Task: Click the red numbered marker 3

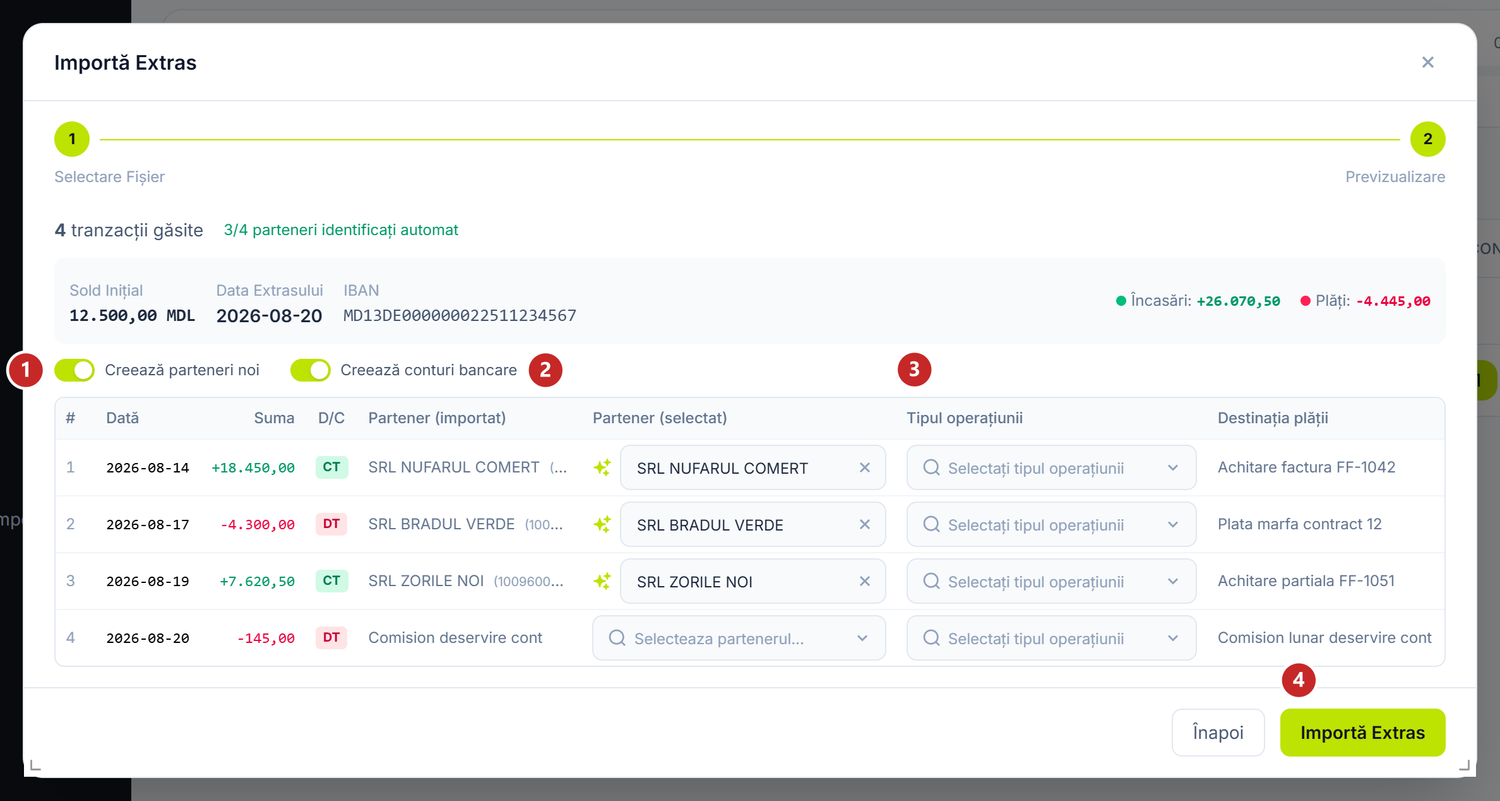Action: coord(914,369)
